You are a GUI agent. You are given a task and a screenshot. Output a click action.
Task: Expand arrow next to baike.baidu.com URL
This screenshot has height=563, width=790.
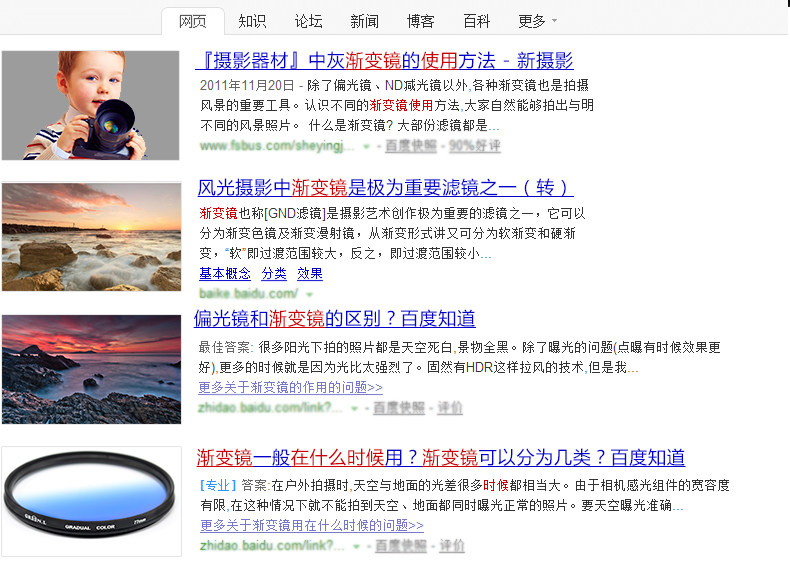[309, 294]
